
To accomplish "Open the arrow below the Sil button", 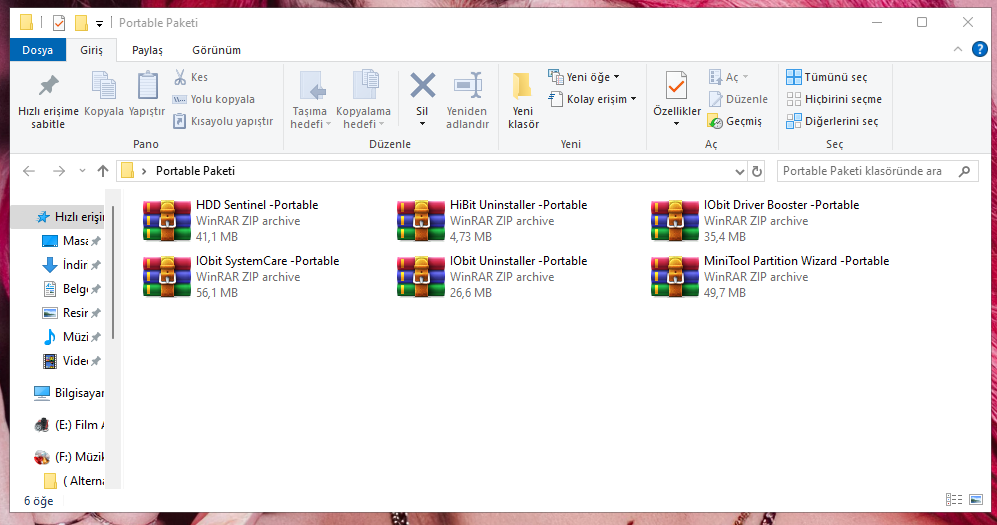I will [x=422, y=124].
